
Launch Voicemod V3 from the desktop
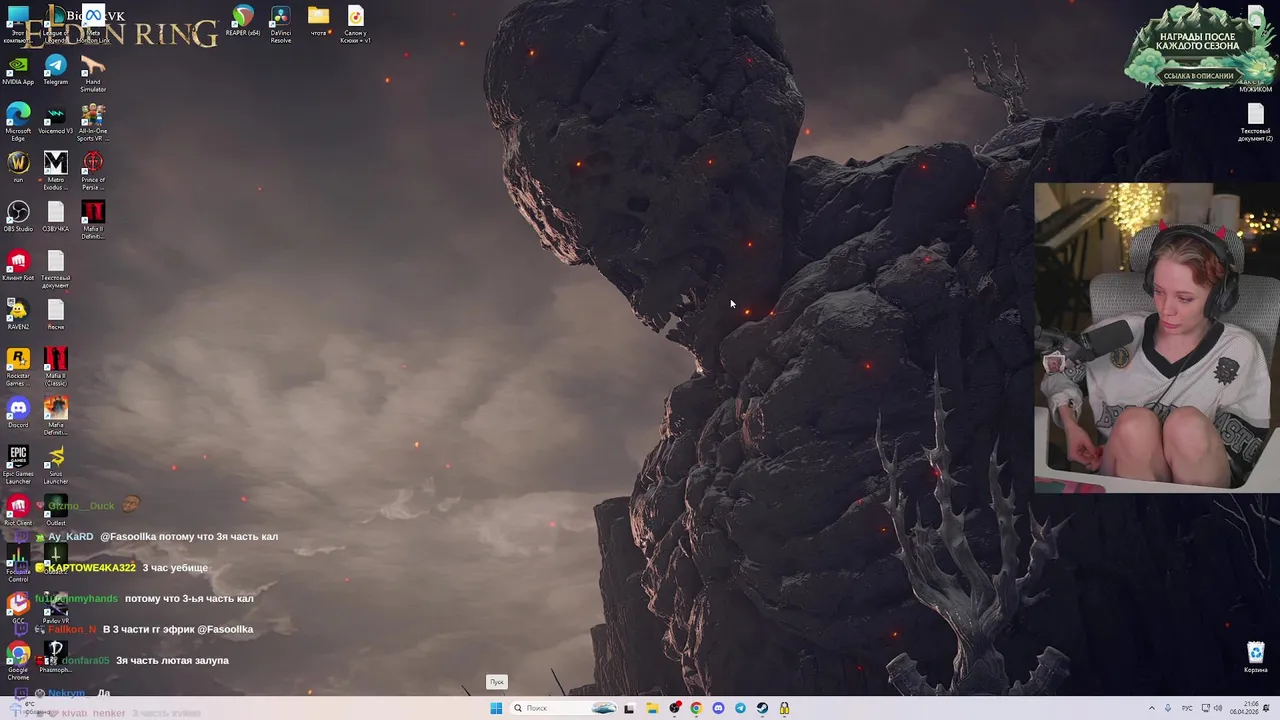coord(55,120)
